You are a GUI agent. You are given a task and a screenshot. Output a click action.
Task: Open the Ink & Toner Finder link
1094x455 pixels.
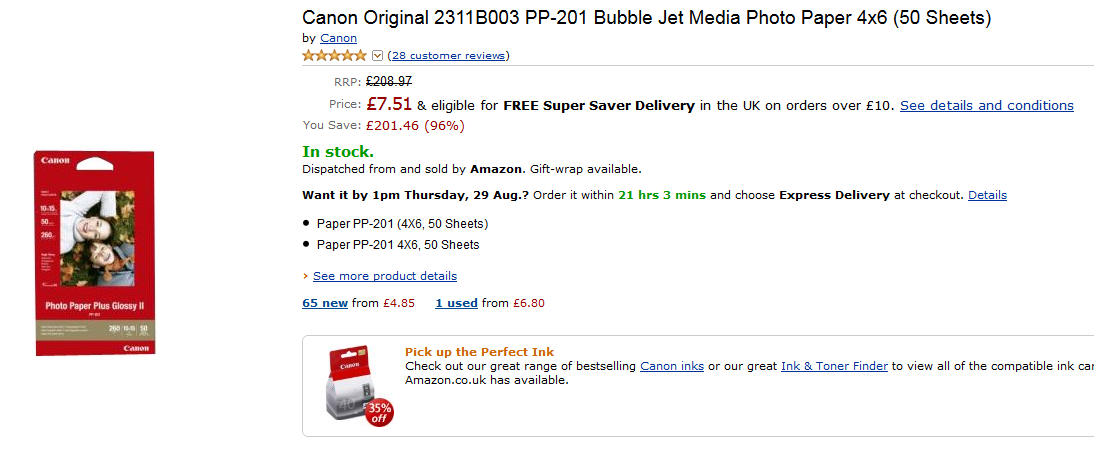pos(834,366)
